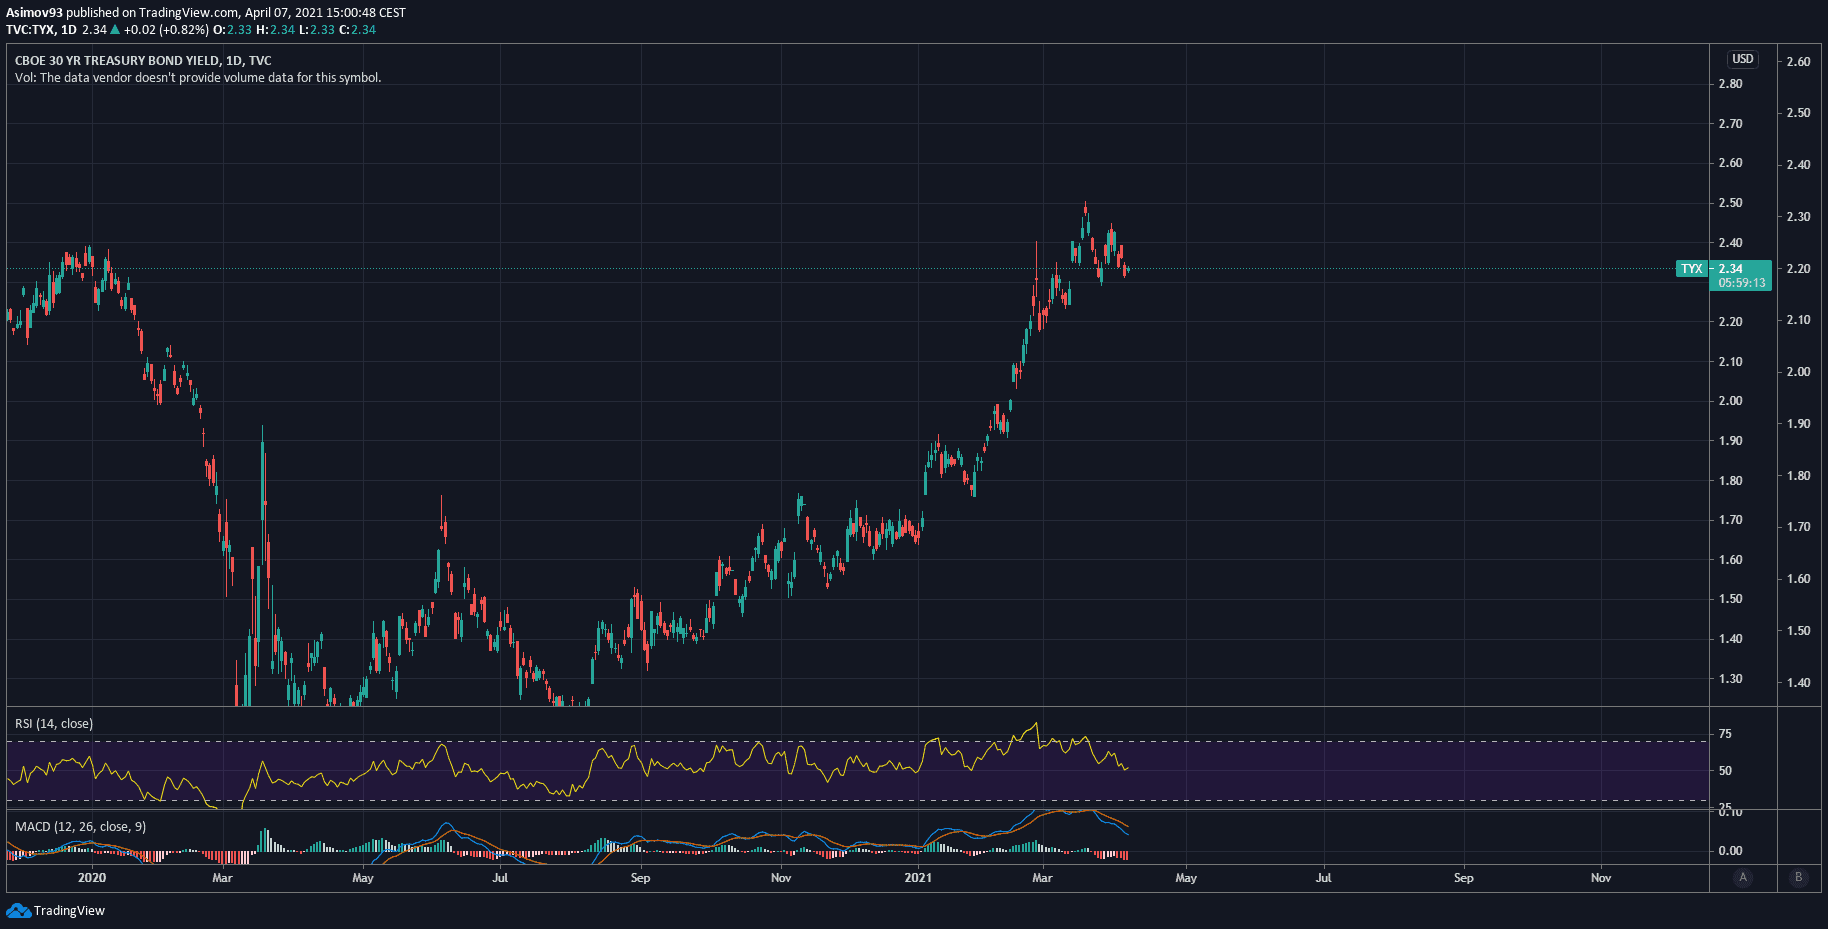
Task: Click the 2020 label on time axis
Action: 91,878
